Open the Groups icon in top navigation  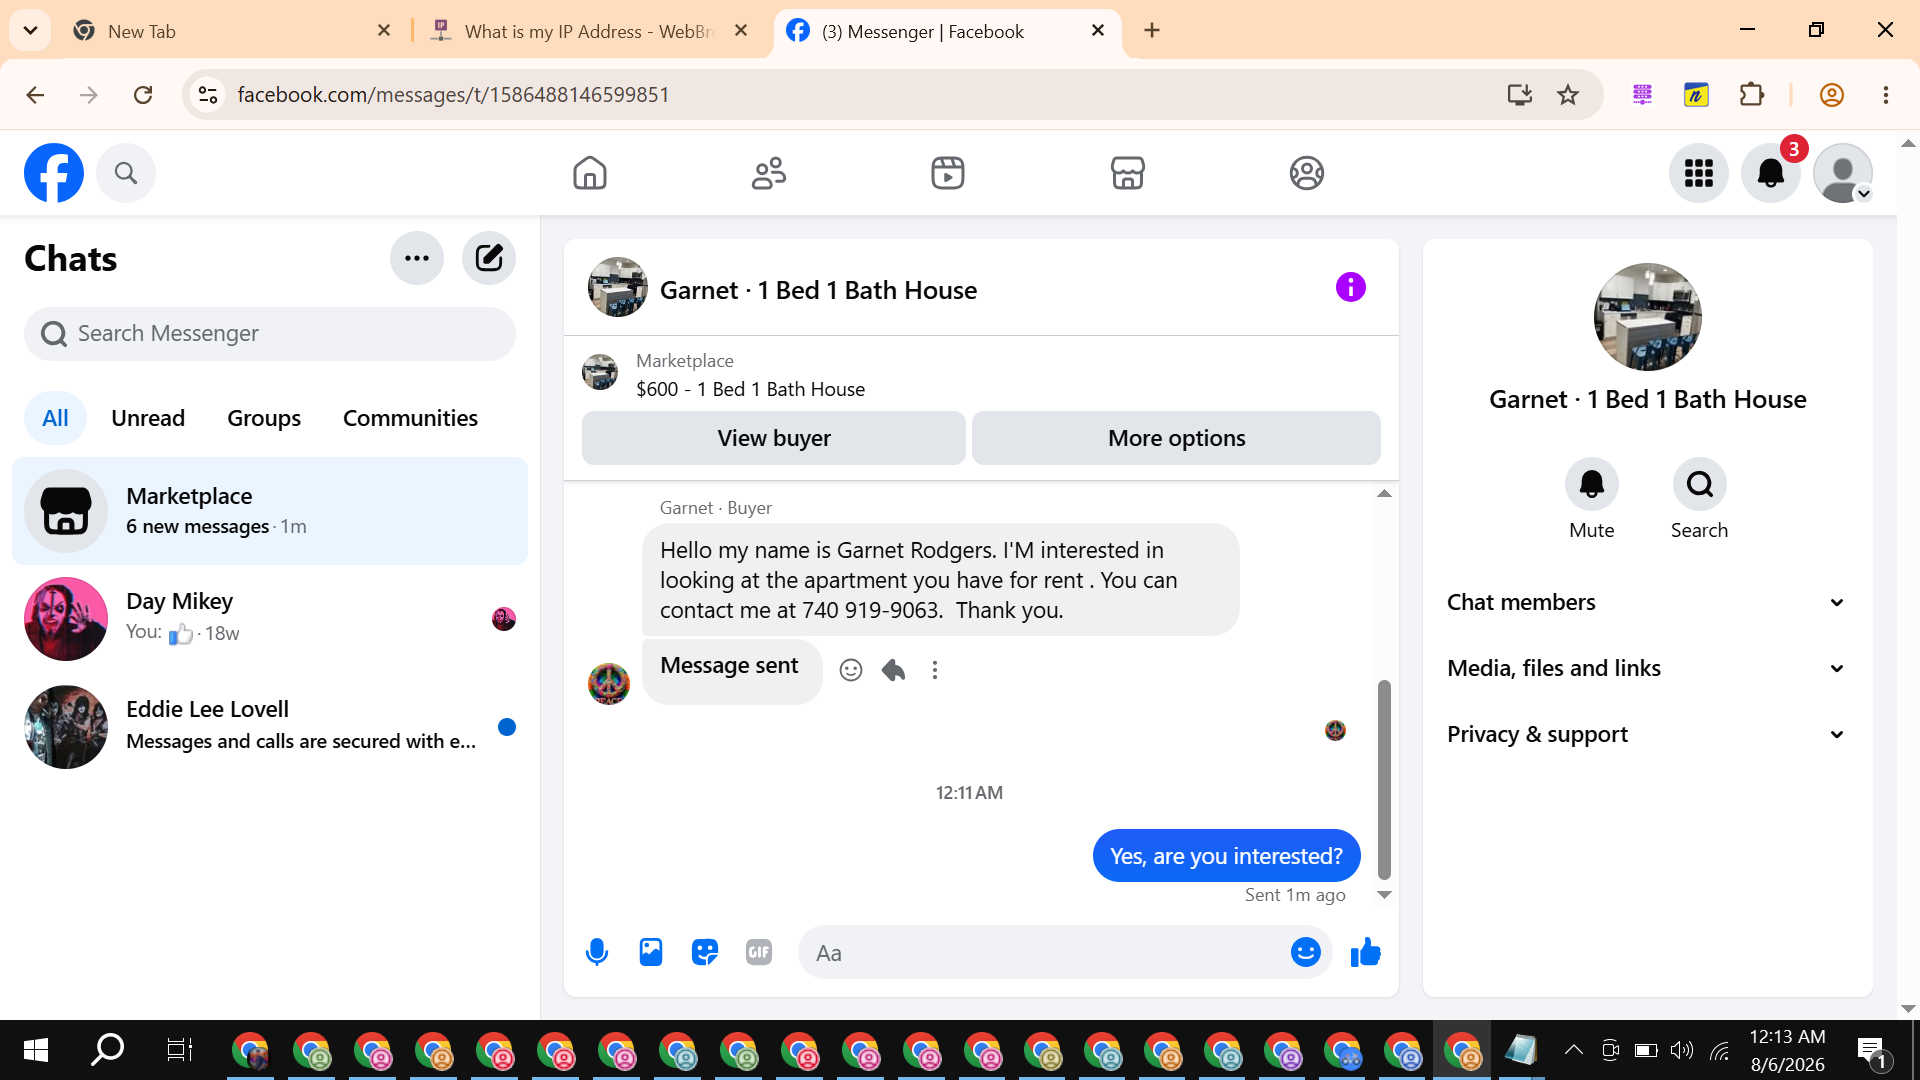click(1307, 173)
